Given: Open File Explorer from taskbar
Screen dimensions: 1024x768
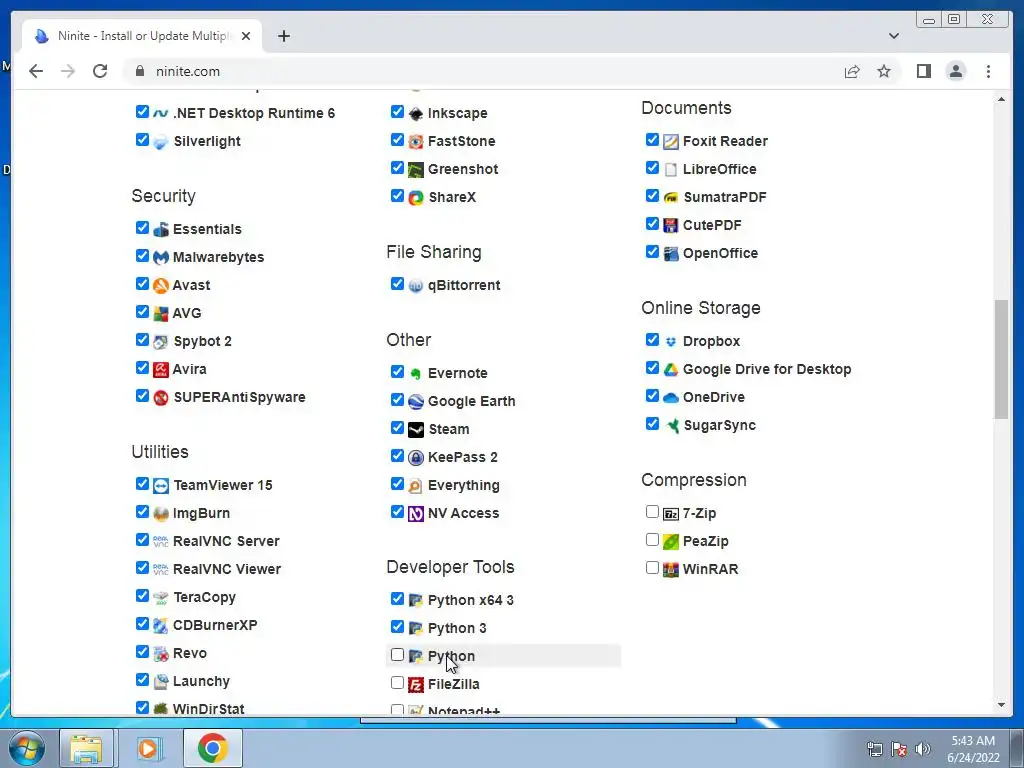Looking at the screenshot, I should tap(86, 748).
